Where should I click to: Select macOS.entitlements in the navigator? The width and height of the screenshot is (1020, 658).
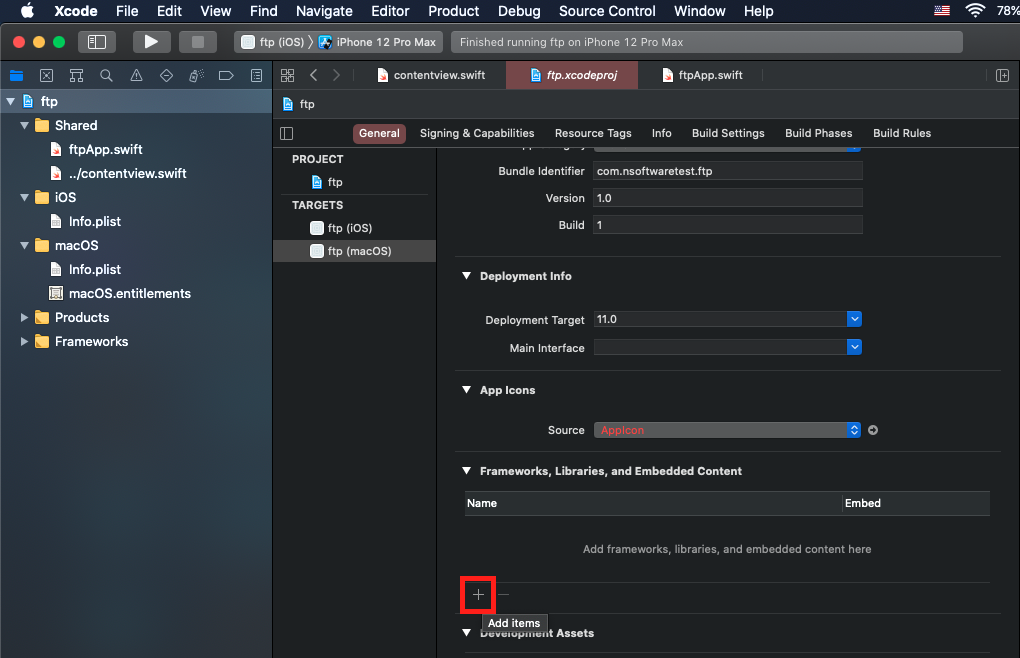coord(129,293)
